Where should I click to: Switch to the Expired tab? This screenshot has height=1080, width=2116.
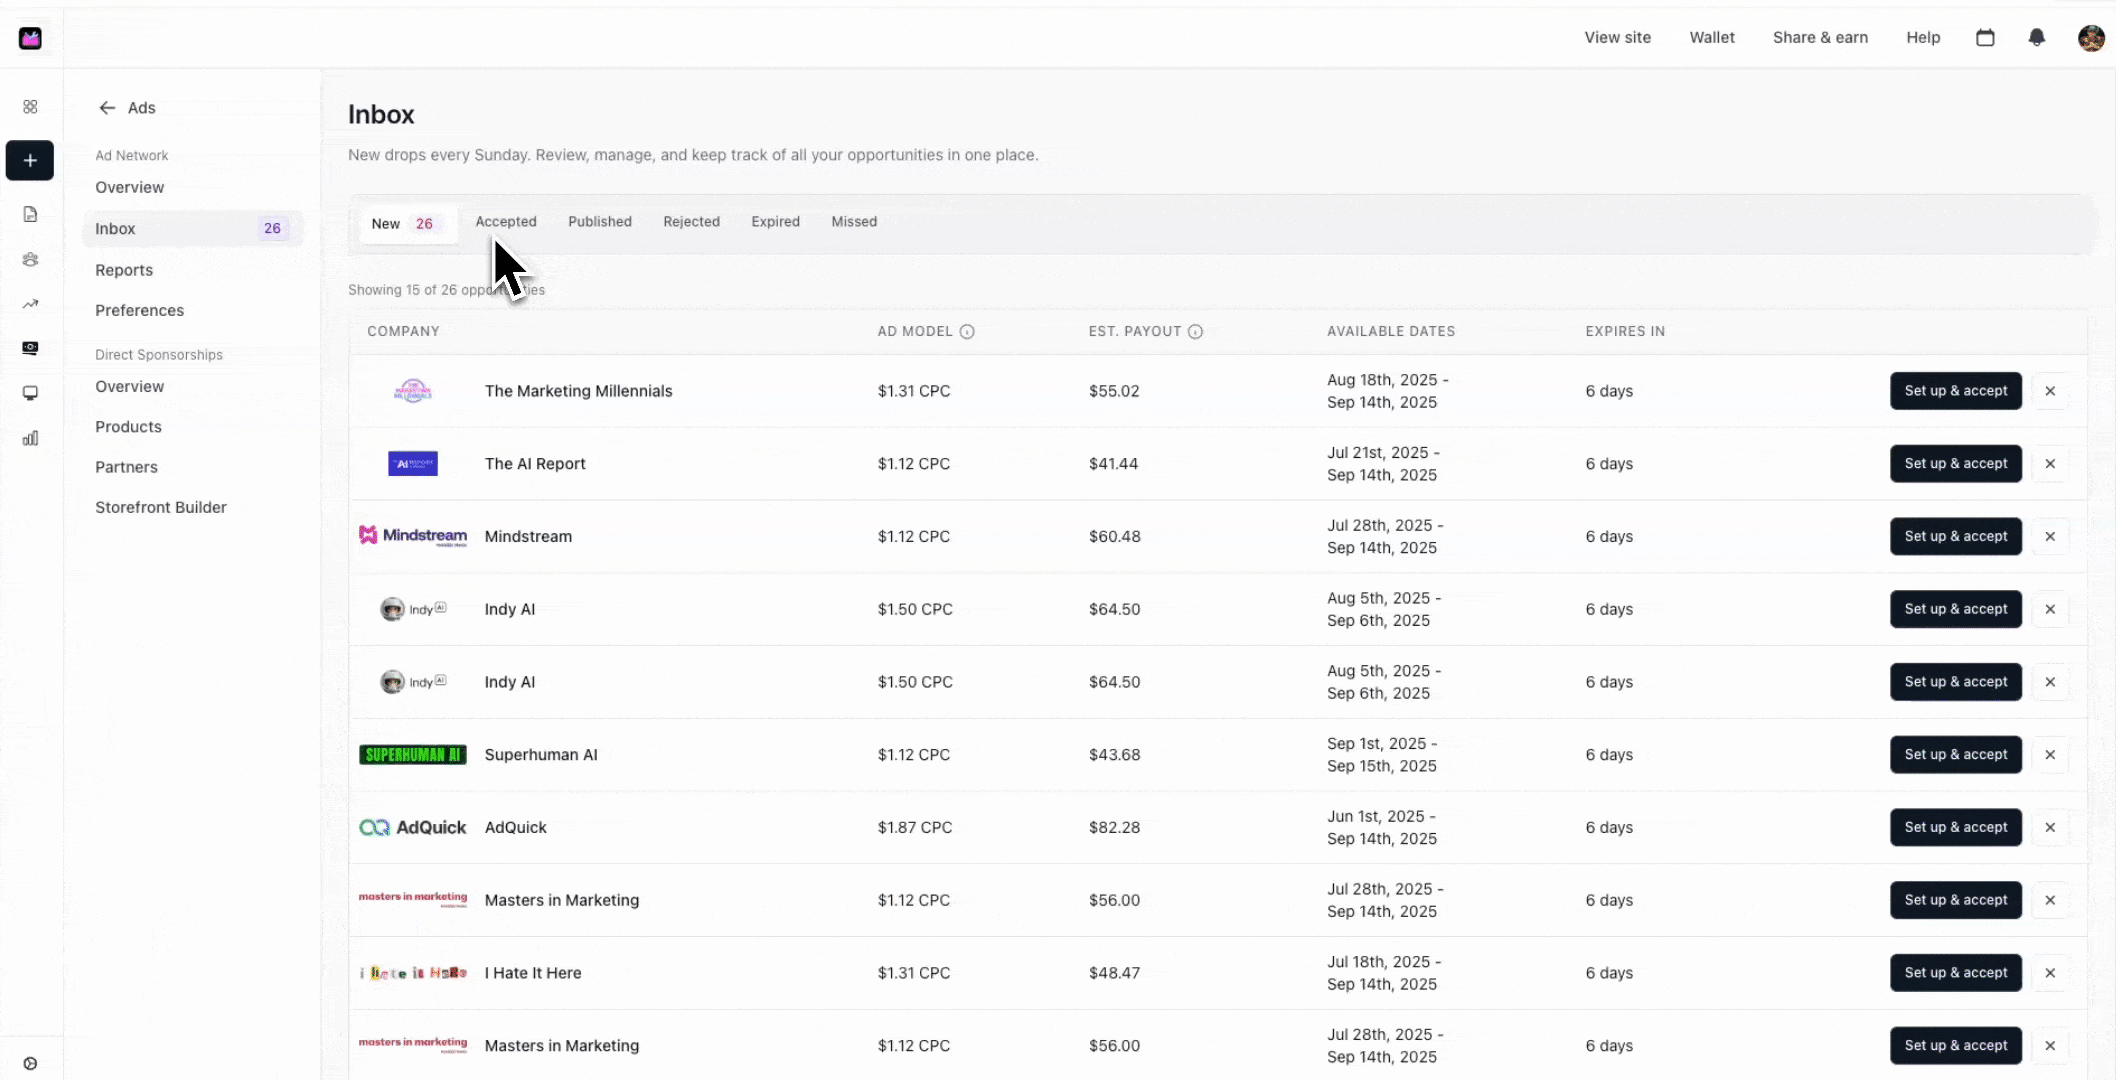775,222
